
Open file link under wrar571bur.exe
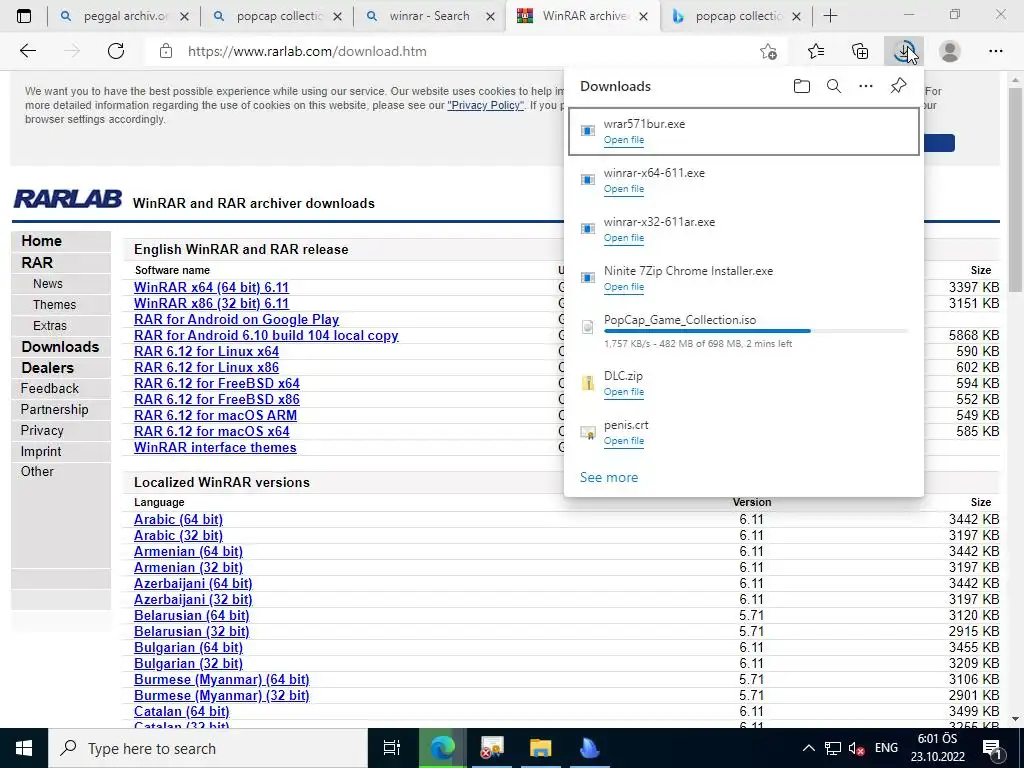[x=624, y=140]
